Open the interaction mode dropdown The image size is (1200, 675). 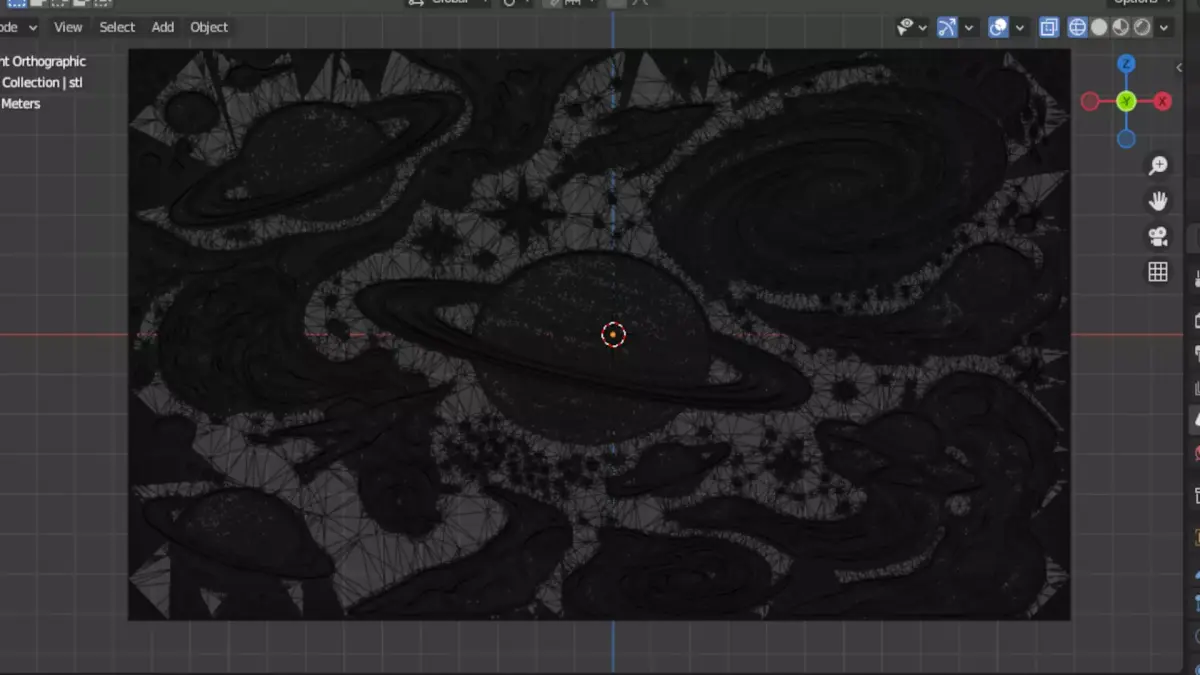tap(19, 27)
